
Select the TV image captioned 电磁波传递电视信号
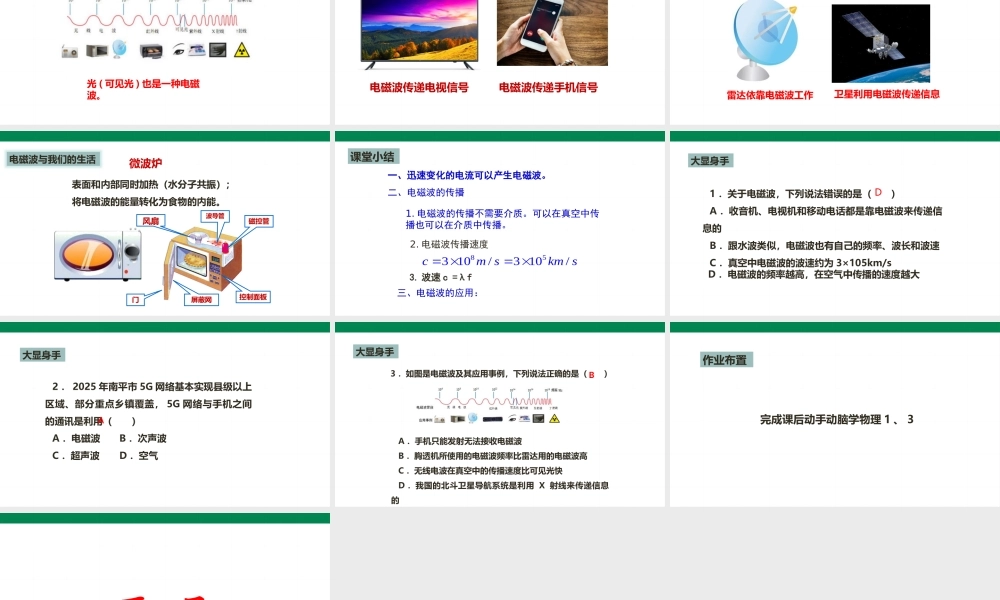click(x=419, y=34)
